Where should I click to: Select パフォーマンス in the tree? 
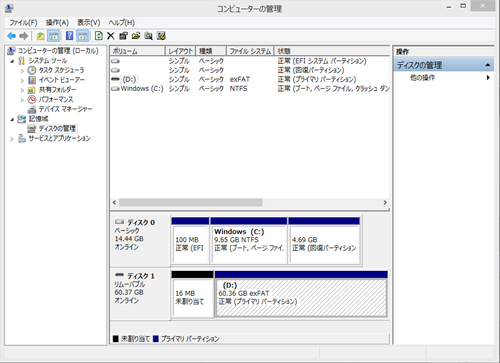(56, 99)
